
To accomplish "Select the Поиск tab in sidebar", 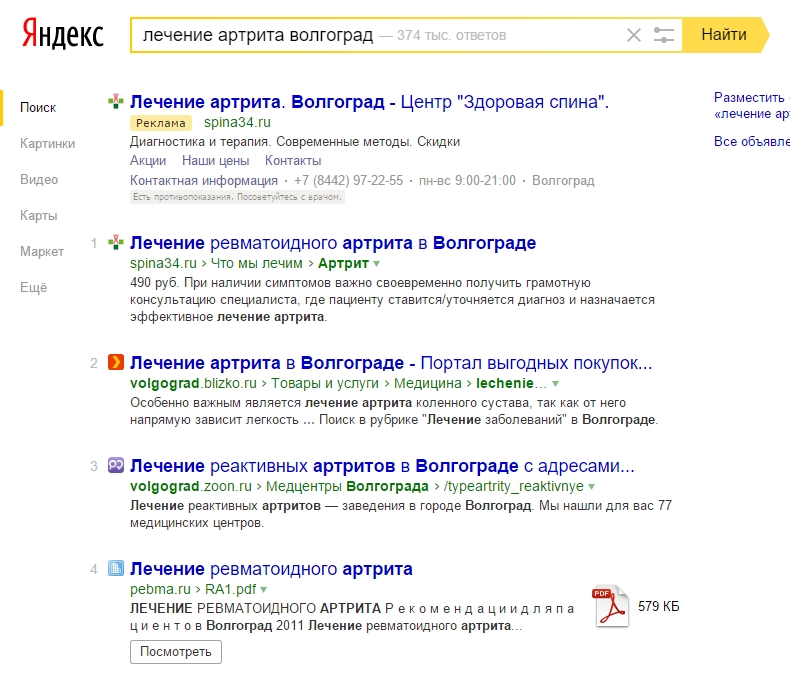I will point(38,108).
